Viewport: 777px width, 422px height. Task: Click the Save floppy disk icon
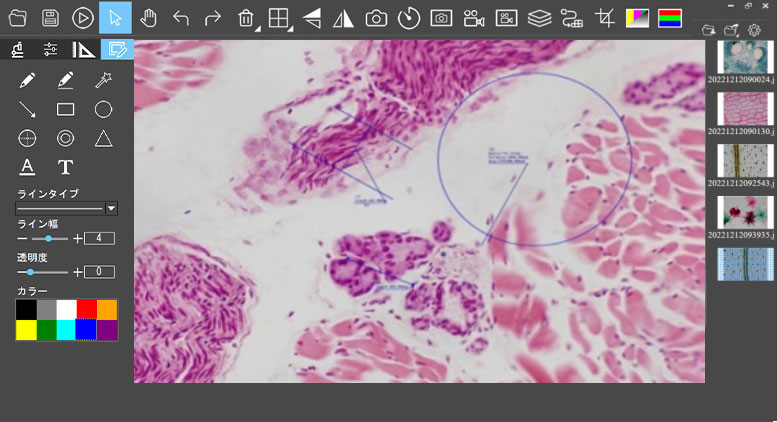pyautogui.click(x=50, y=18)
